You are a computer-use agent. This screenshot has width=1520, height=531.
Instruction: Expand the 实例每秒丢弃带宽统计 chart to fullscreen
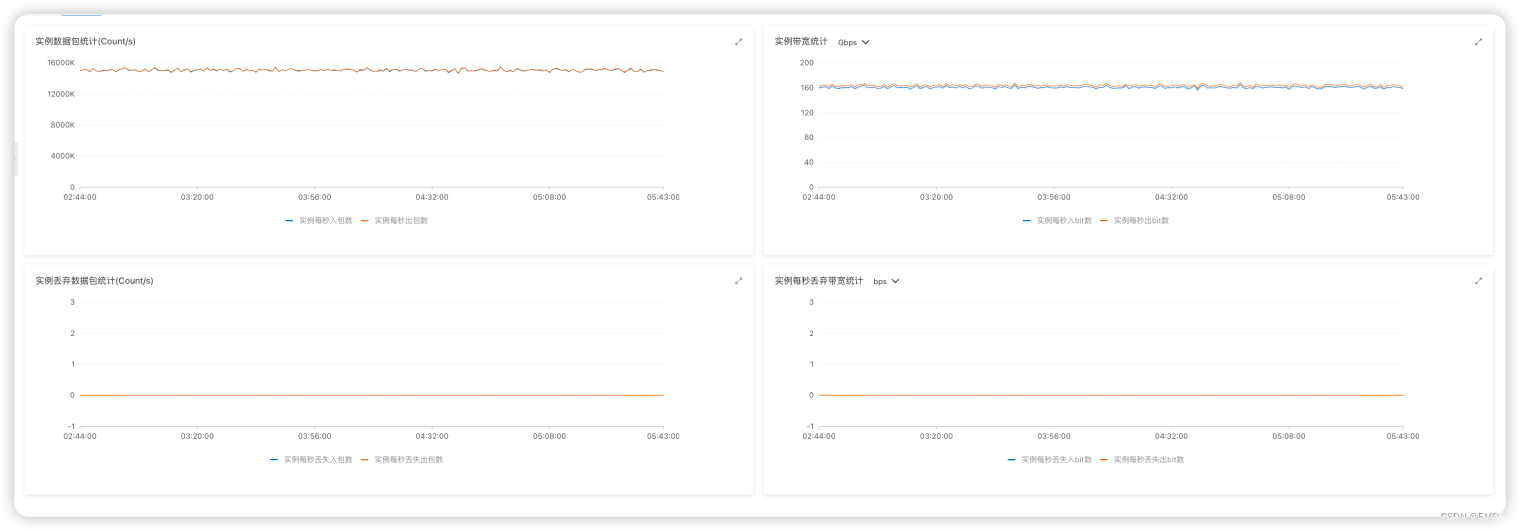1478,281
